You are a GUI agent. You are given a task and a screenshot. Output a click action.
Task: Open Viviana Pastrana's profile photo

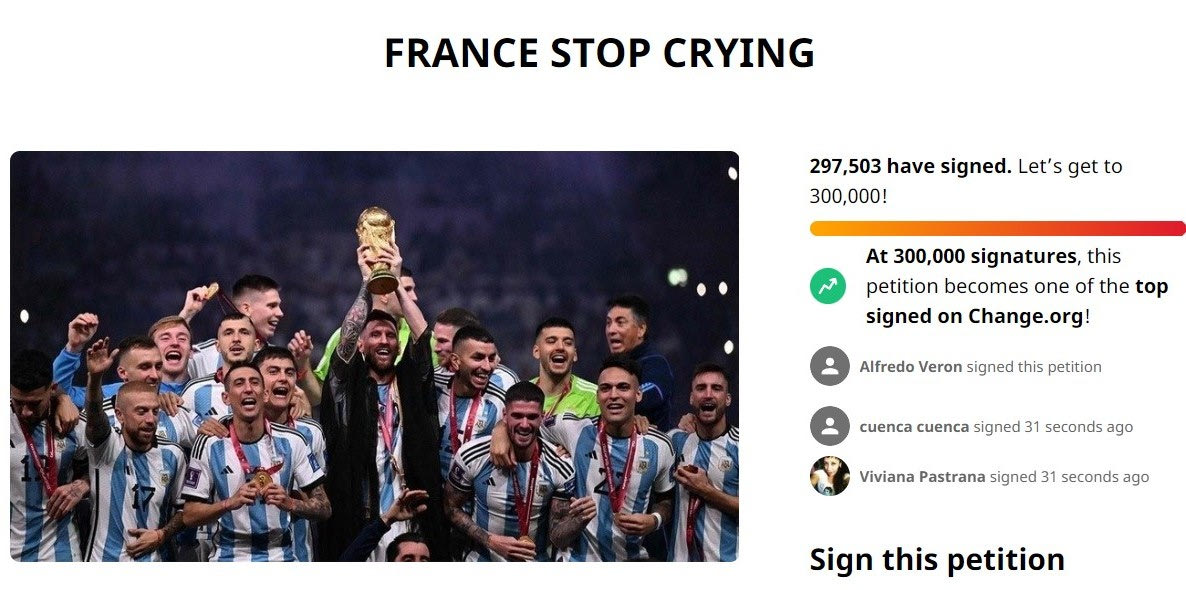(x=829, y=476)
